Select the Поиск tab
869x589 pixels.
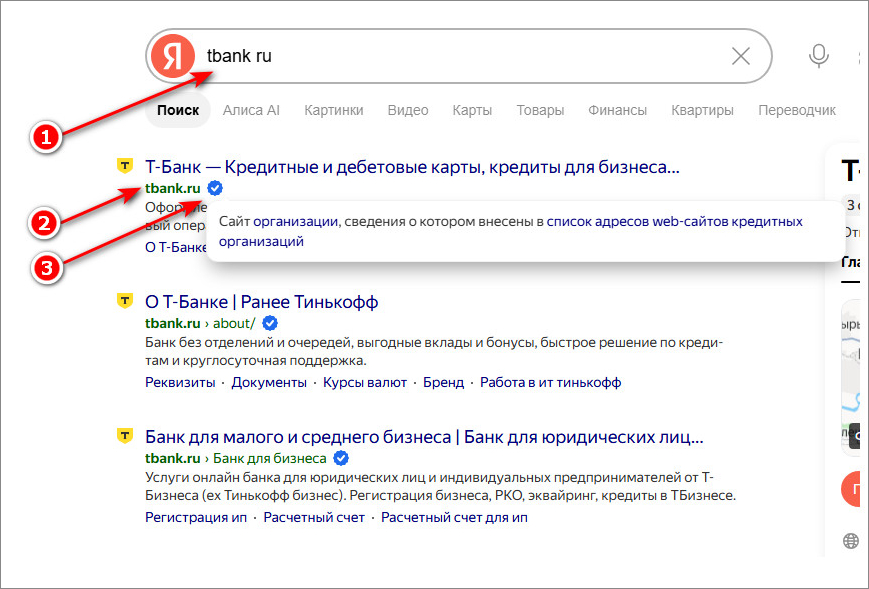178,110
